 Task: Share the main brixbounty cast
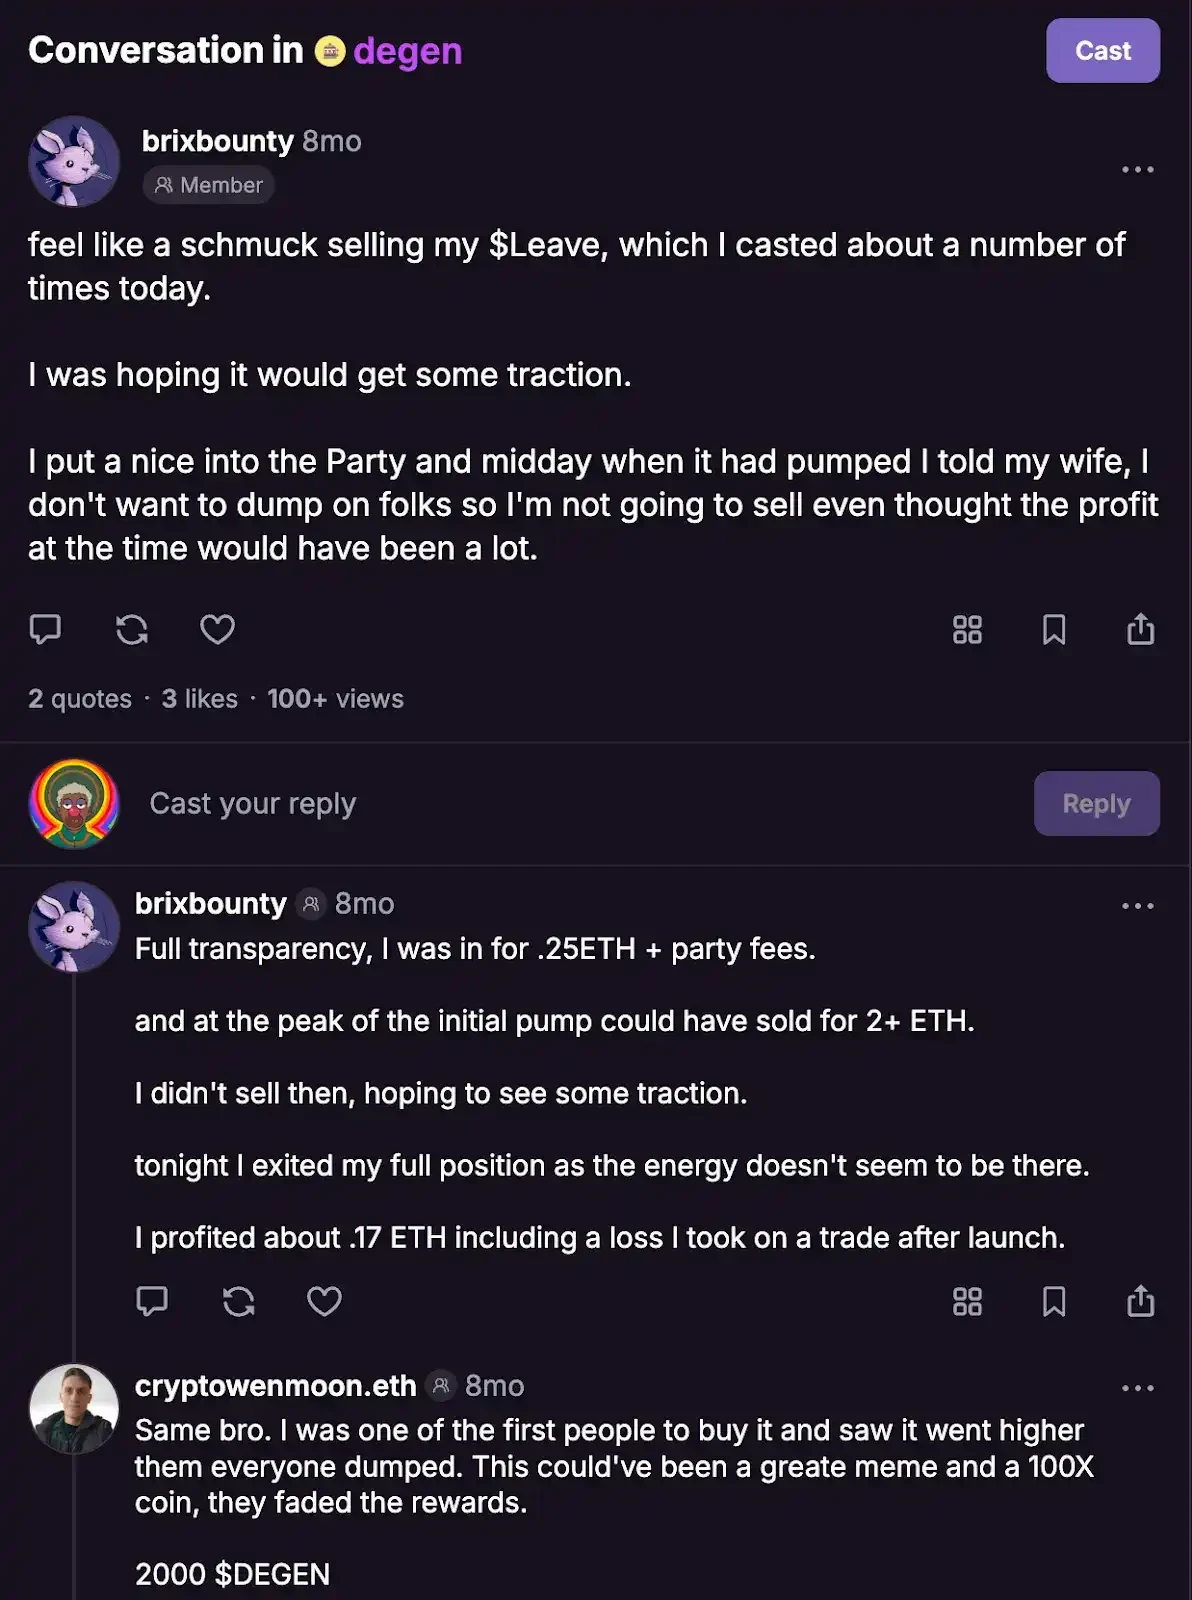(1140, 629)
